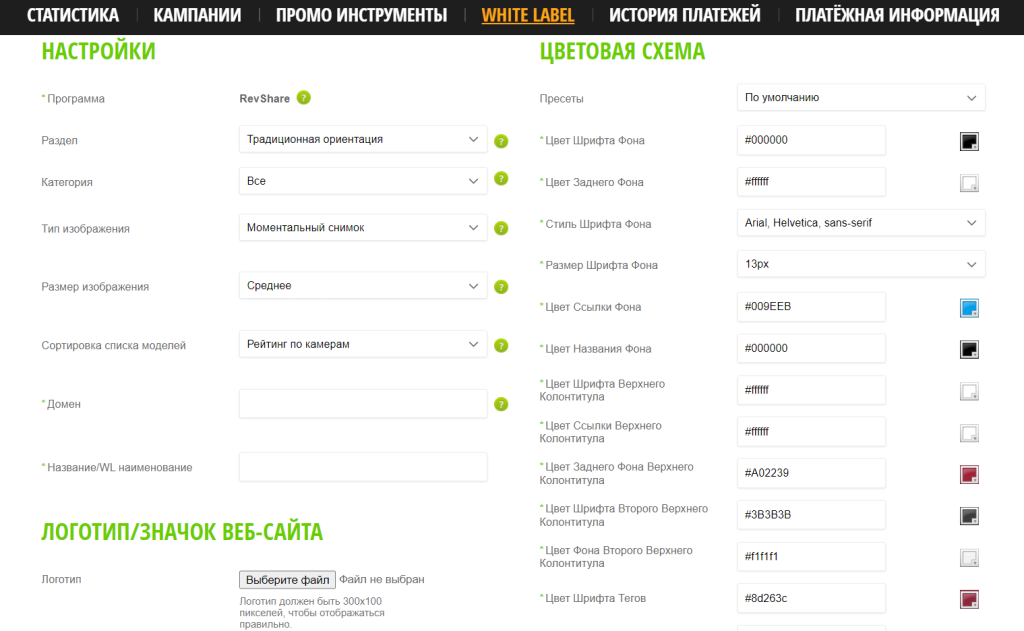Open red swatch for Цвет Заднего Фона Верхнего Колонтитула

pyautogui.click(x=969, y=474)
